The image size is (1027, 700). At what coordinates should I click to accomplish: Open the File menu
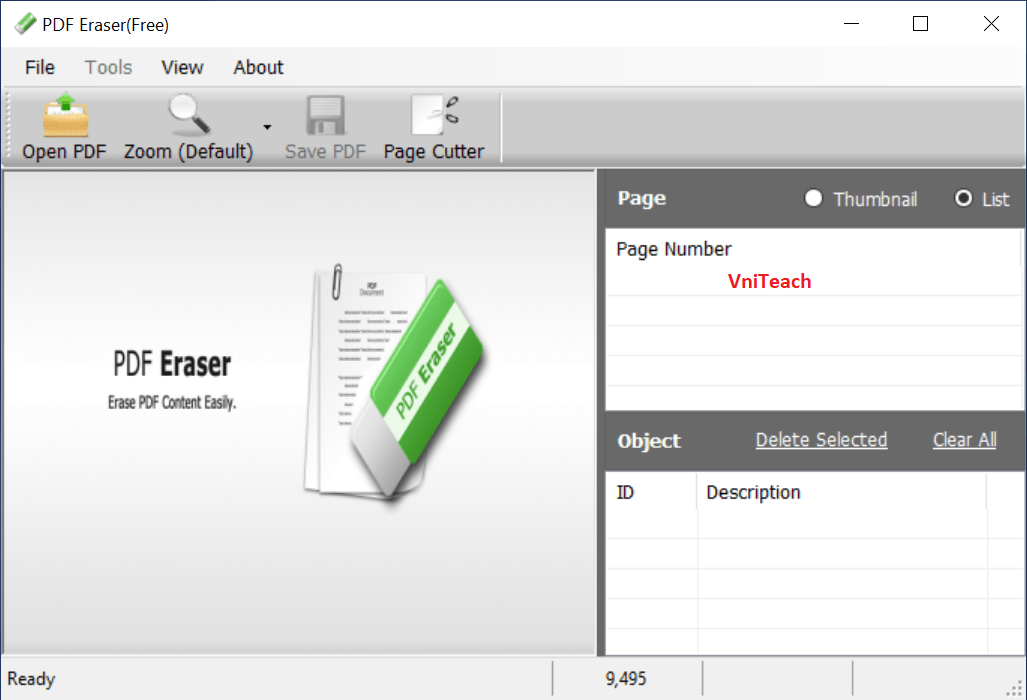coord(40,67)
